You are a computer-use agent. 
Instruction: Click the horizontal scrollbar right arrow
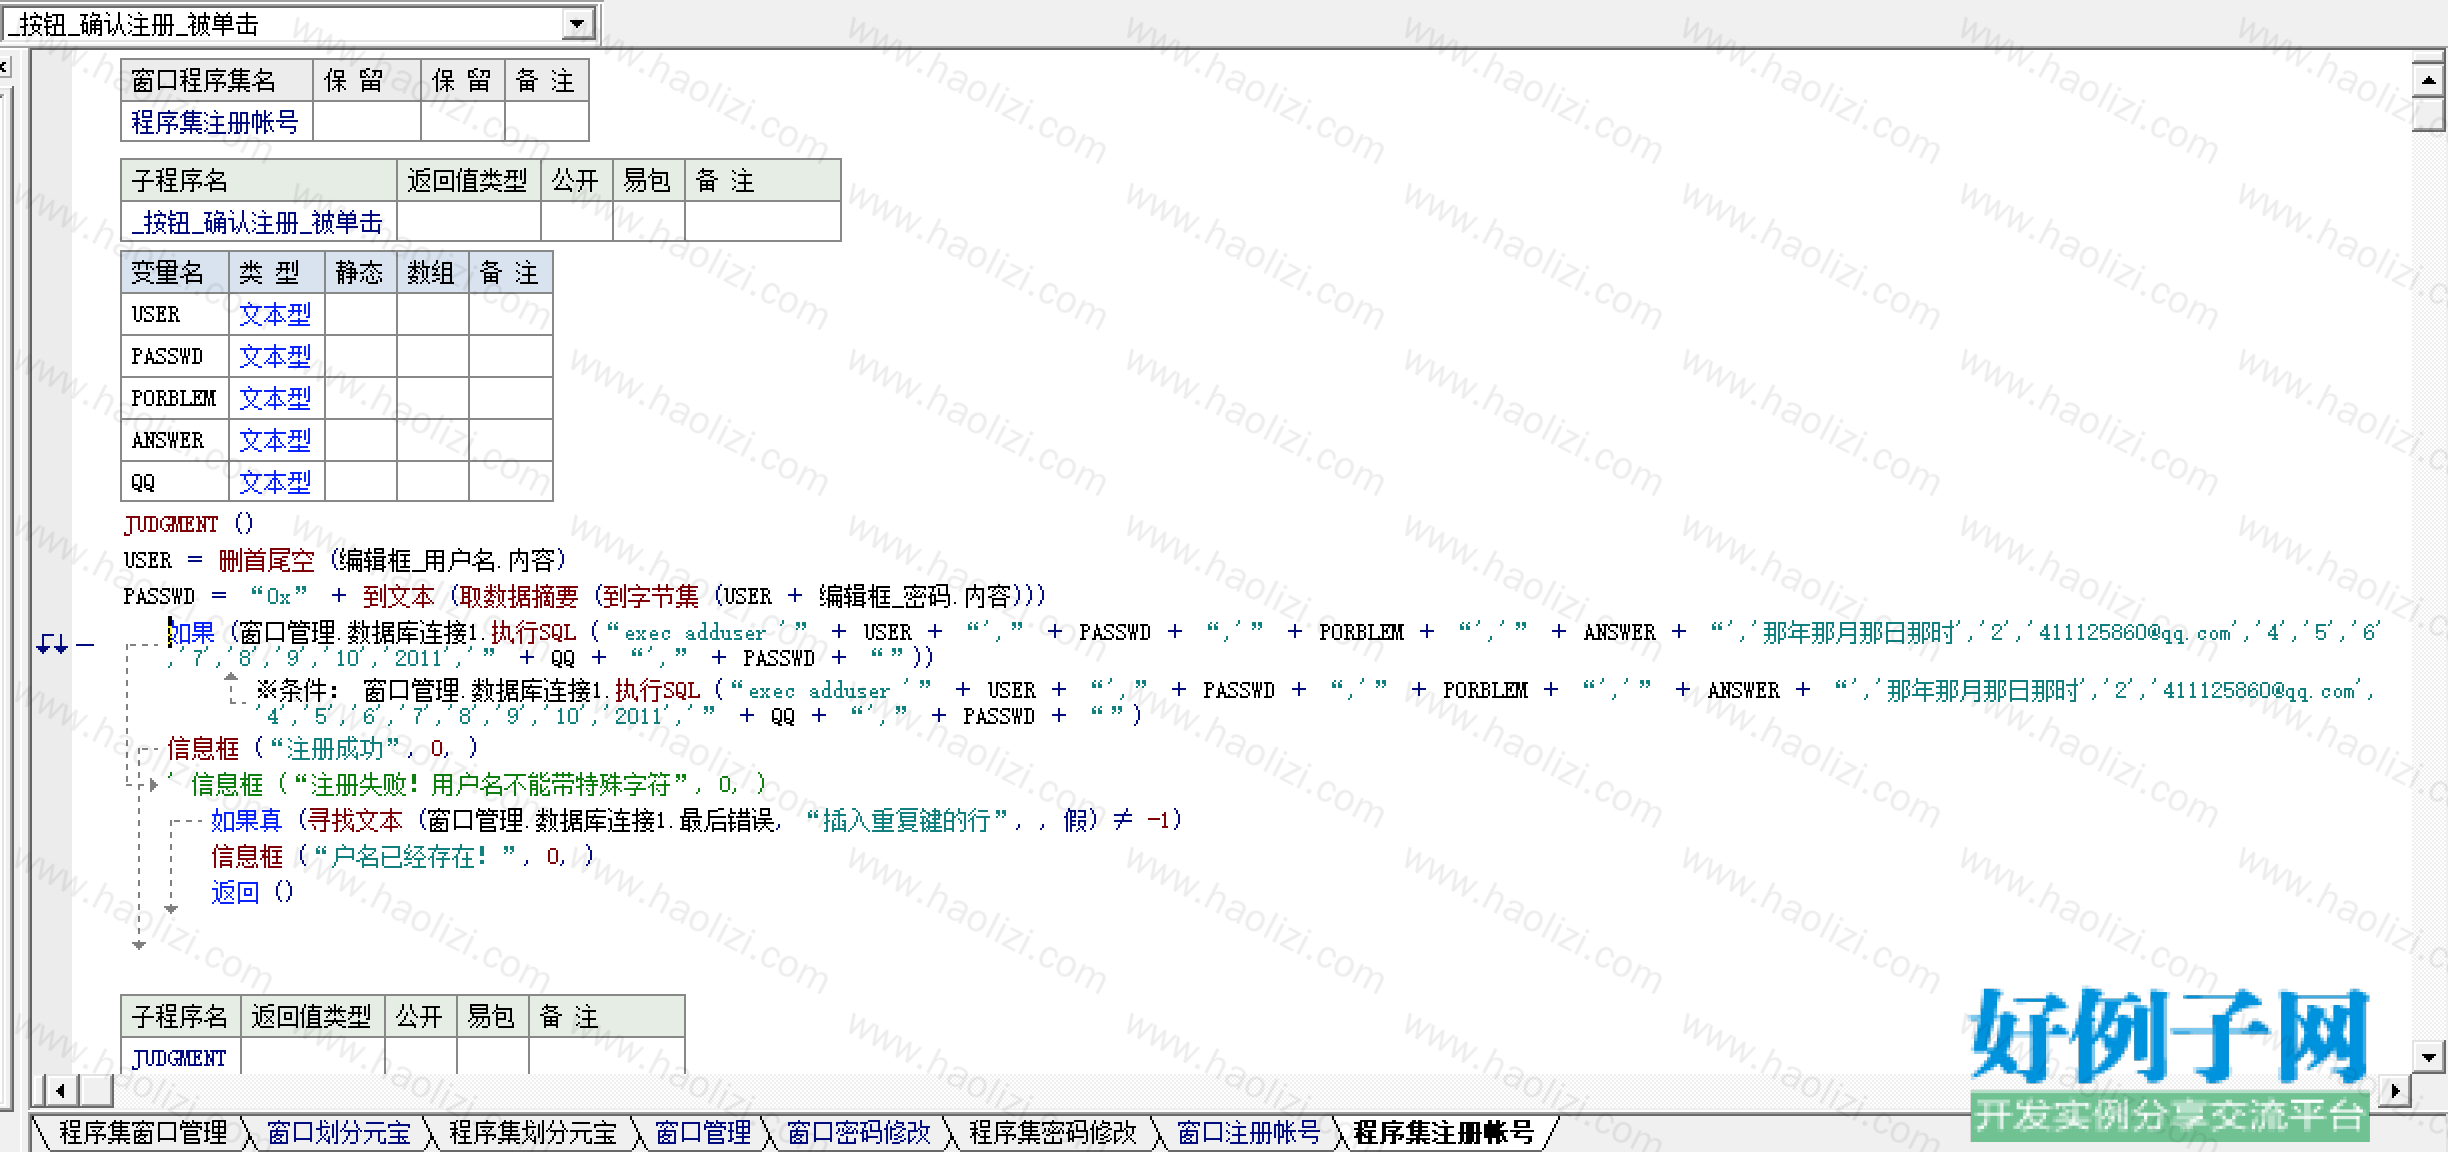click(2394, 1090)
